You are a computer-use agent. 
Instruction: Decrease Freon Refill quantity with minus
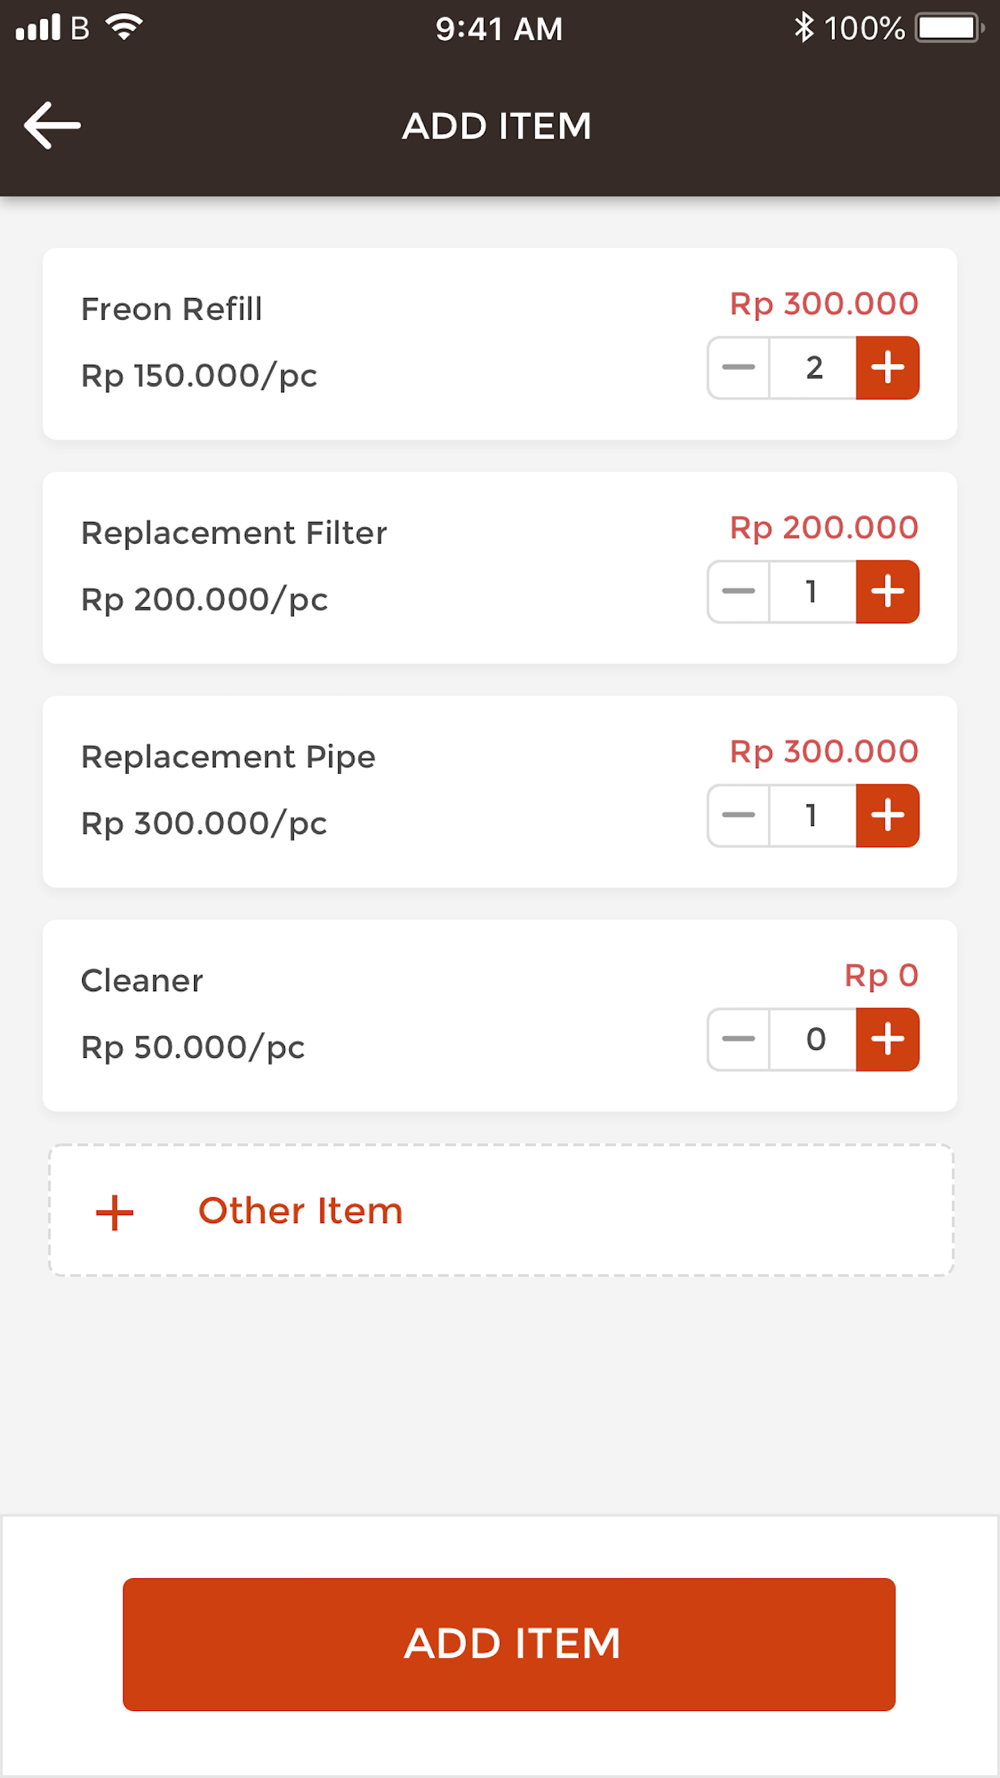pyautogui.click(x=739, y=368)
